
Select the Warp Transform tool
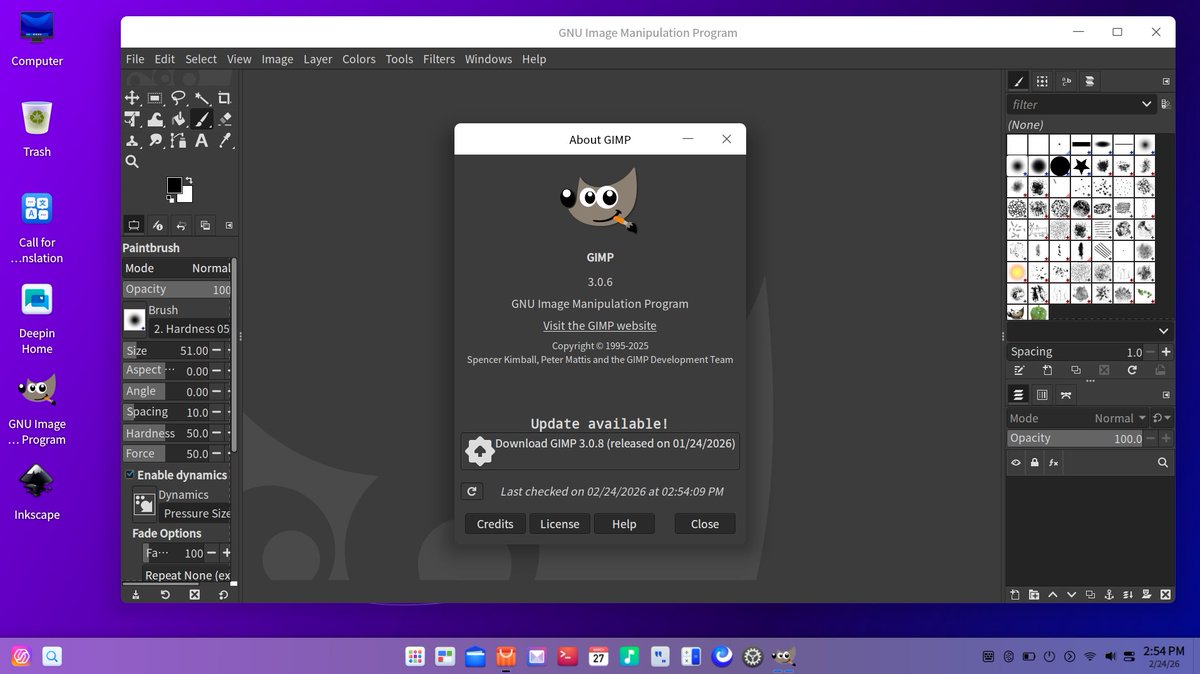(x=155, y=119)
